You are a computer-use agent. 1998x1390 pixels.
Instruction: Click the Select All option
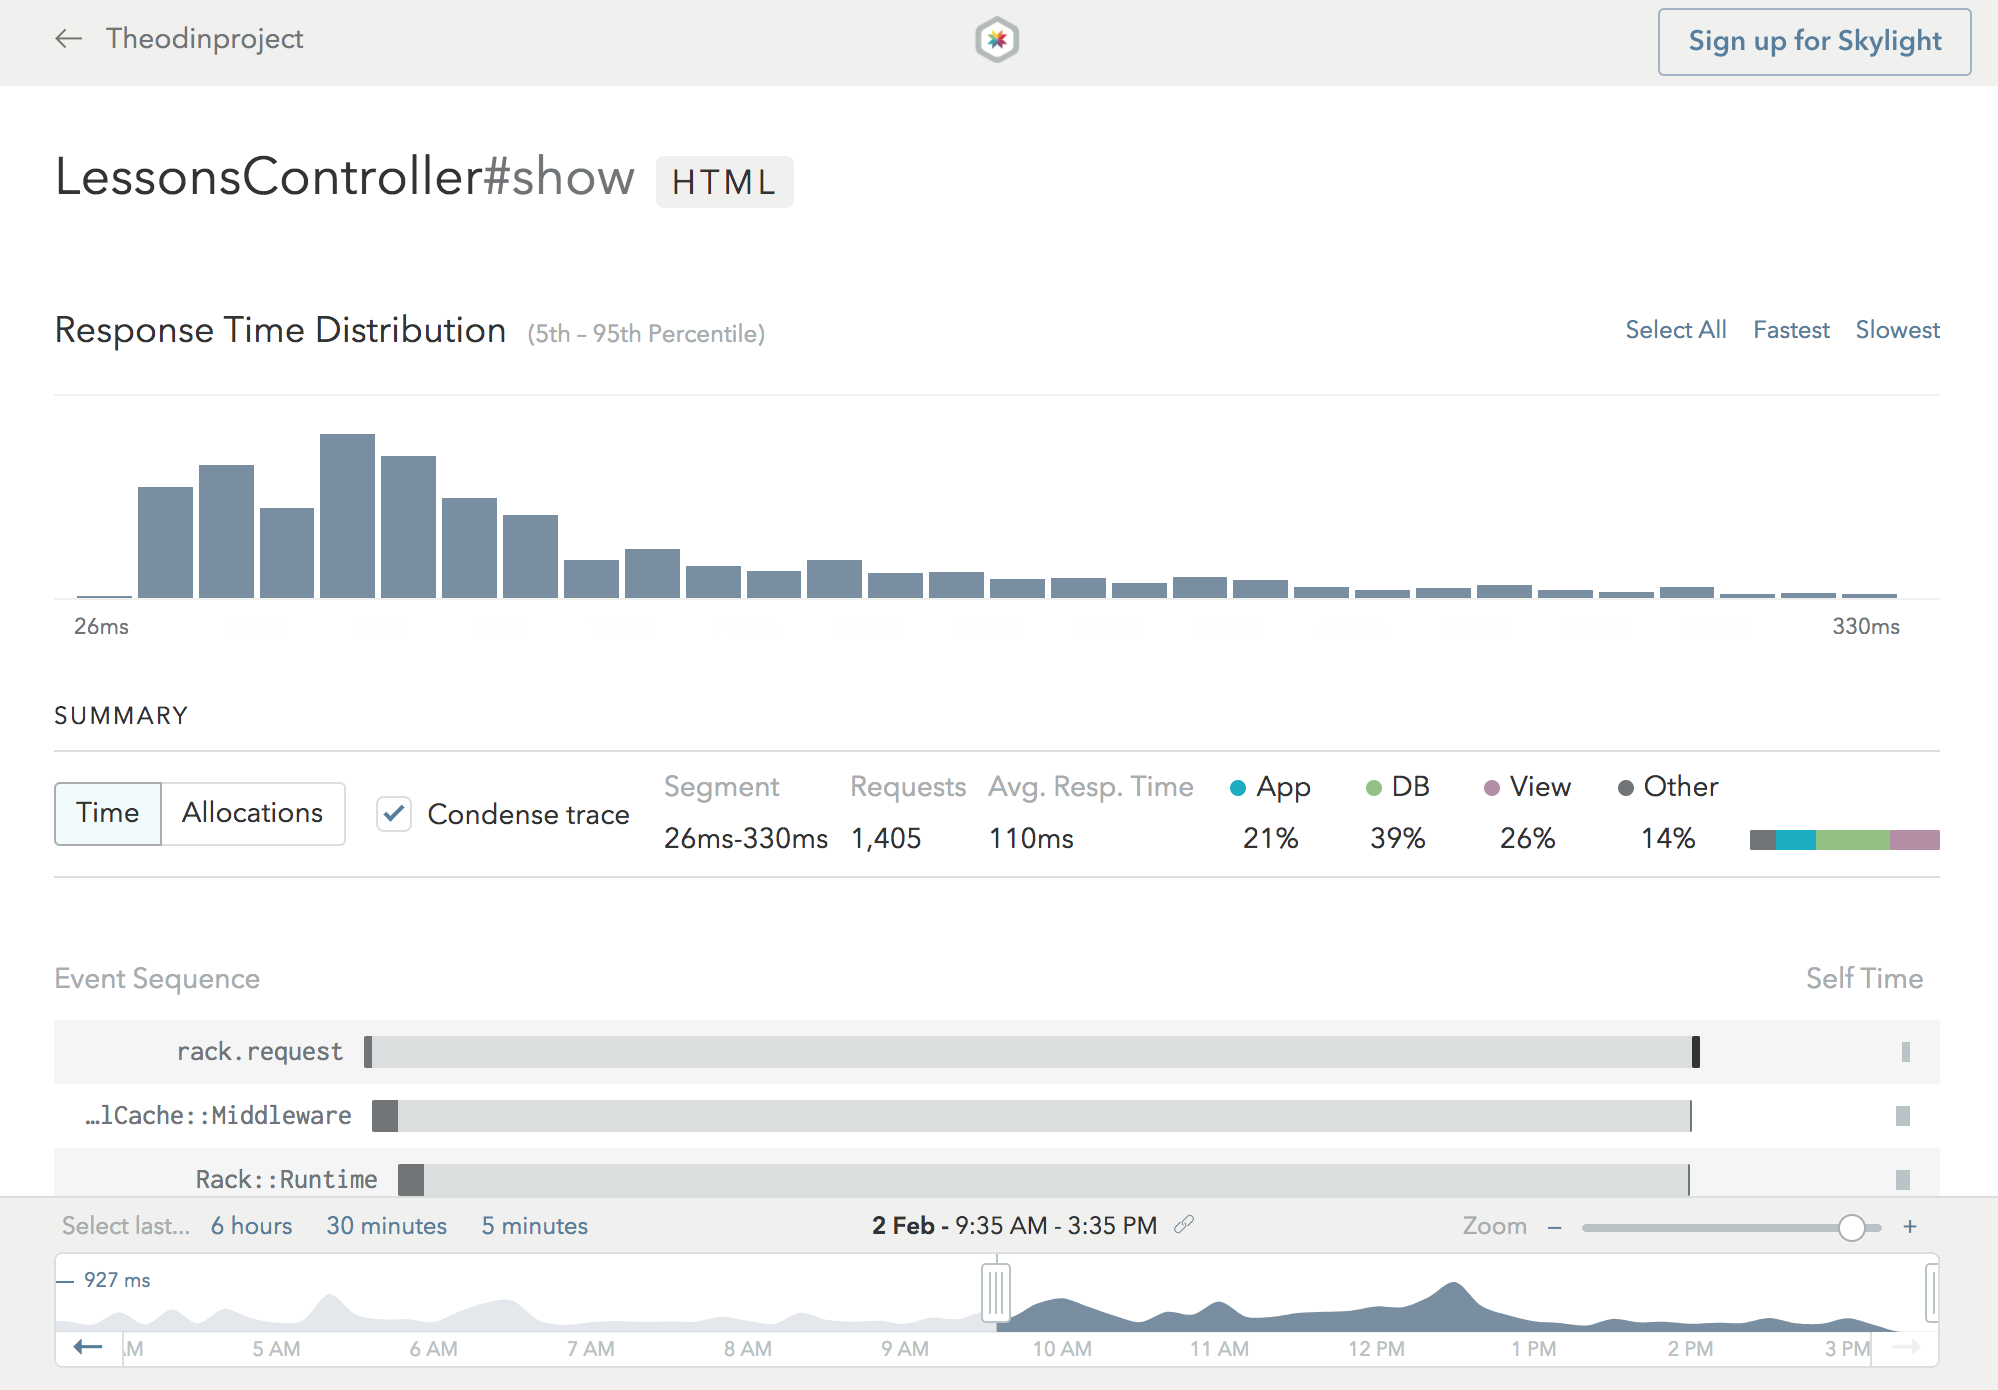coord(1676,330)
